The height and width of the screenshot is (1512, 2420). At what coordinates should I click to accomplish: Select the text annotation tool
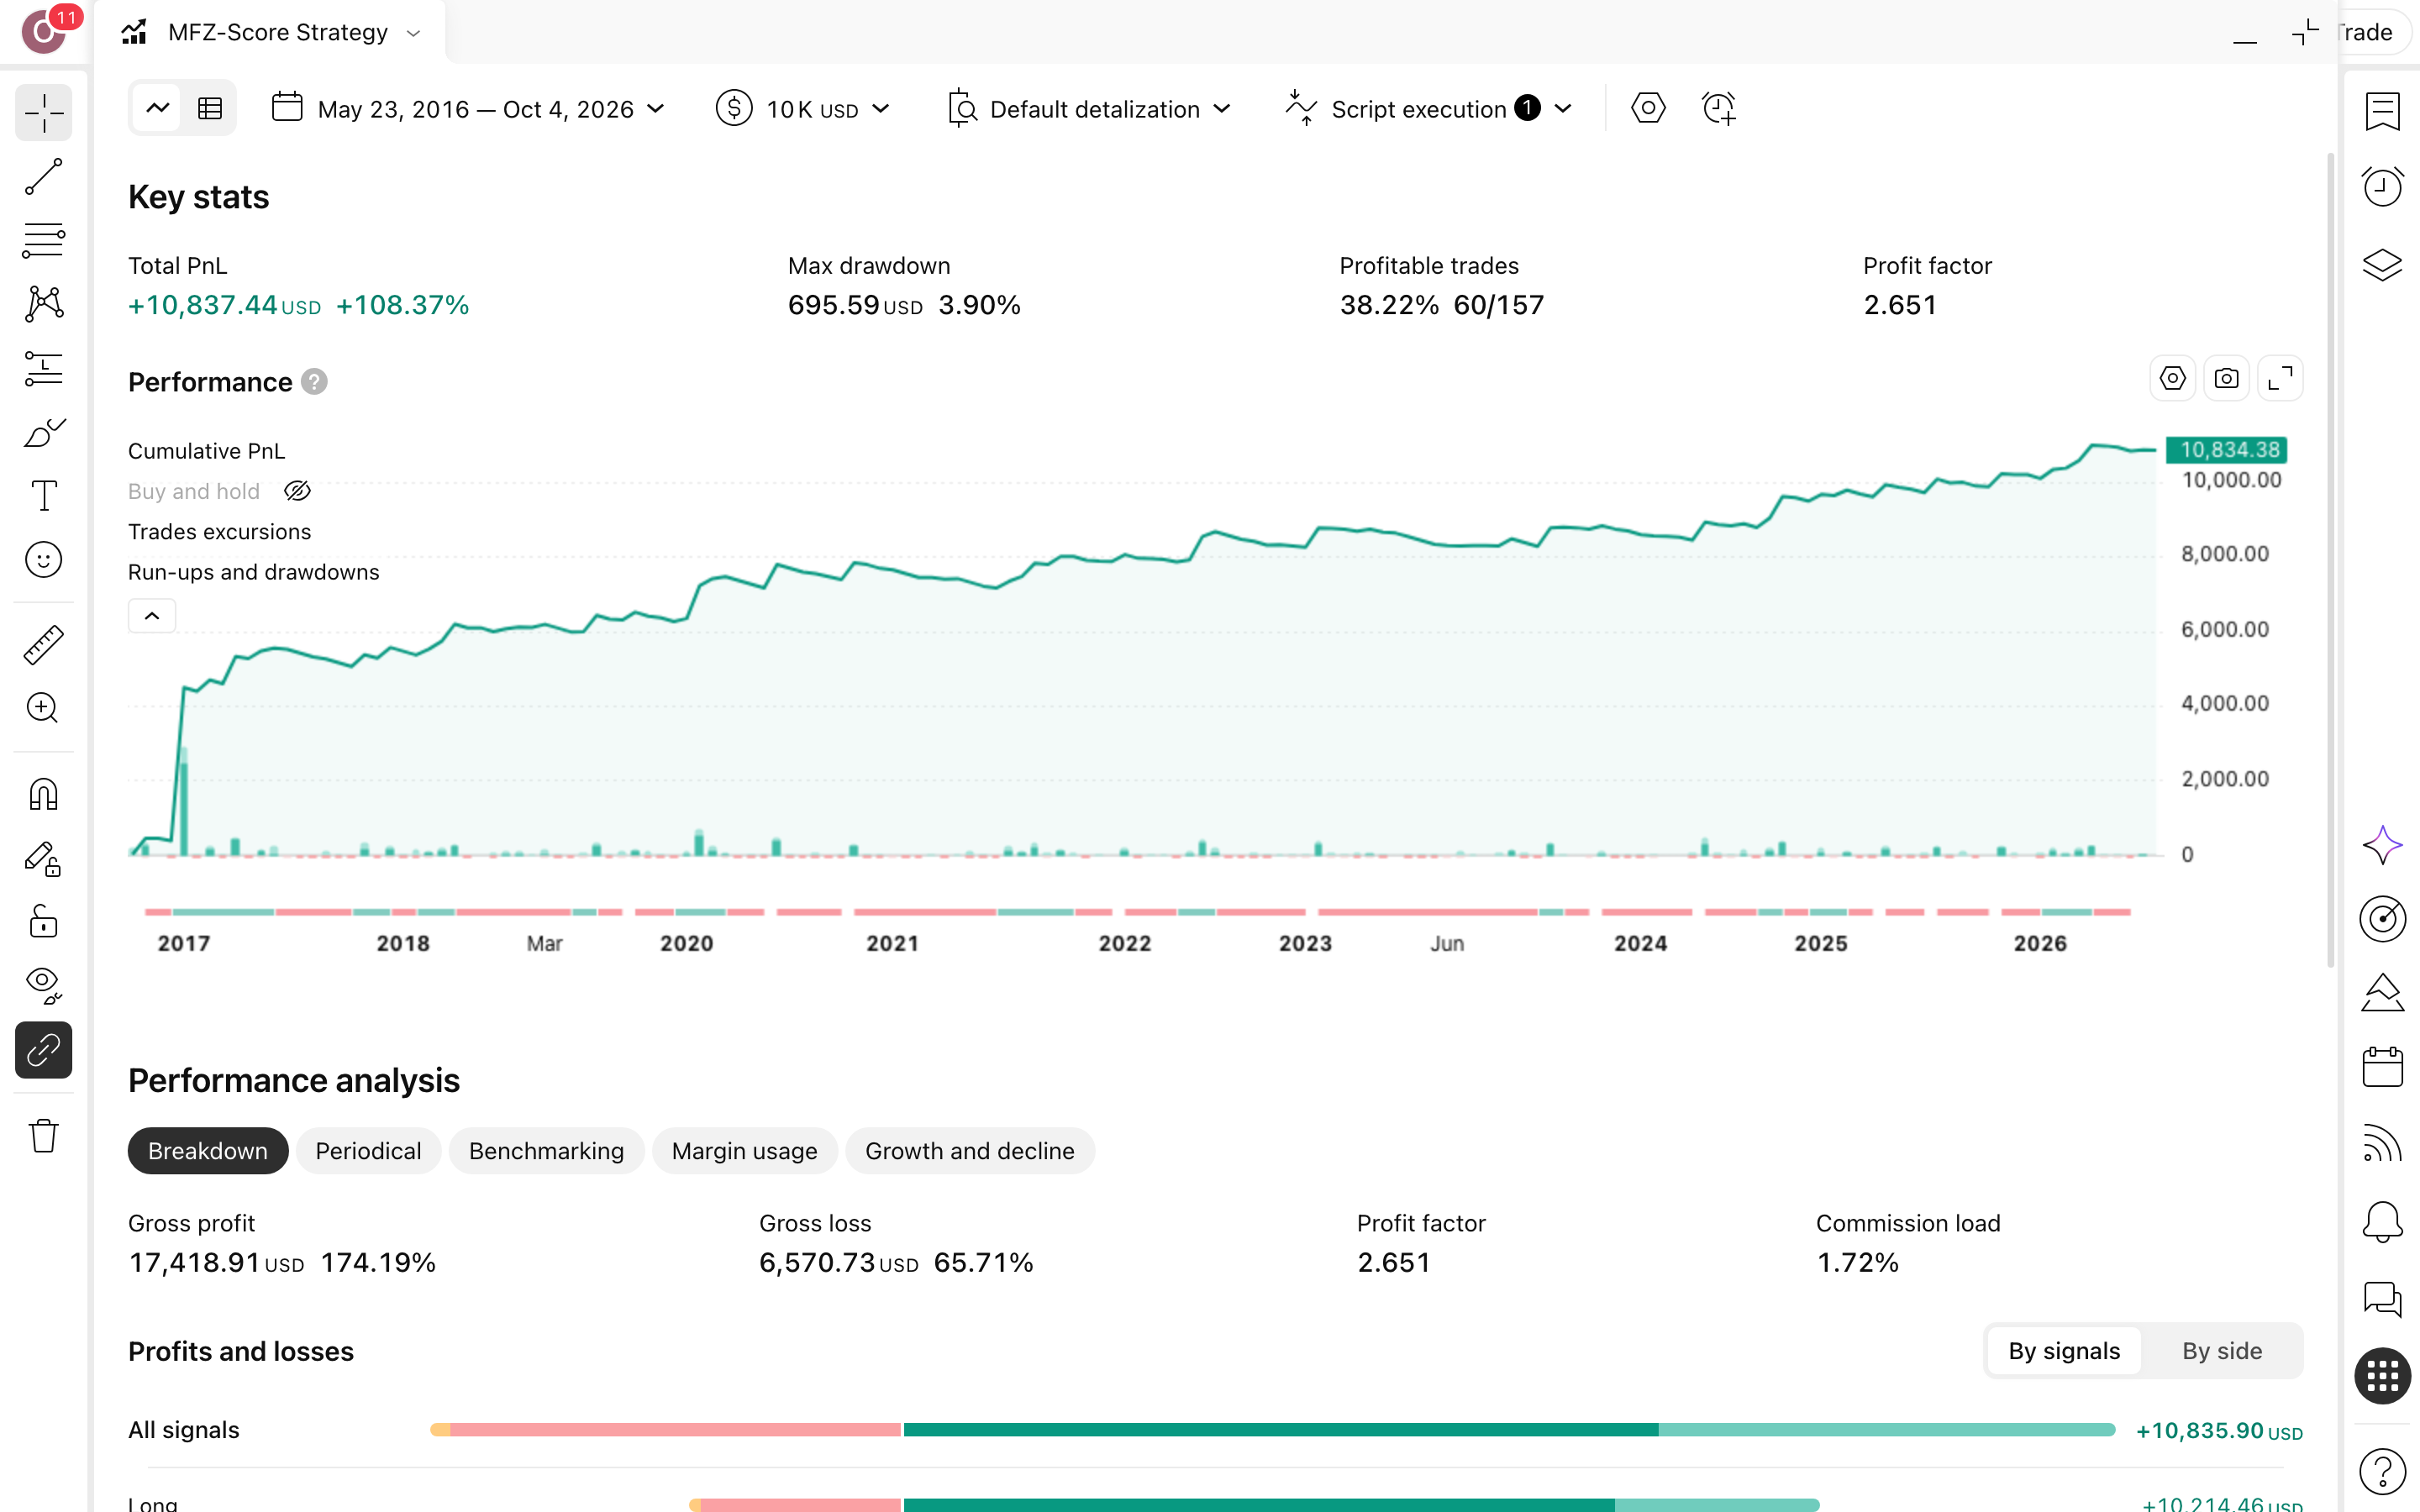(x=44, y=496)
